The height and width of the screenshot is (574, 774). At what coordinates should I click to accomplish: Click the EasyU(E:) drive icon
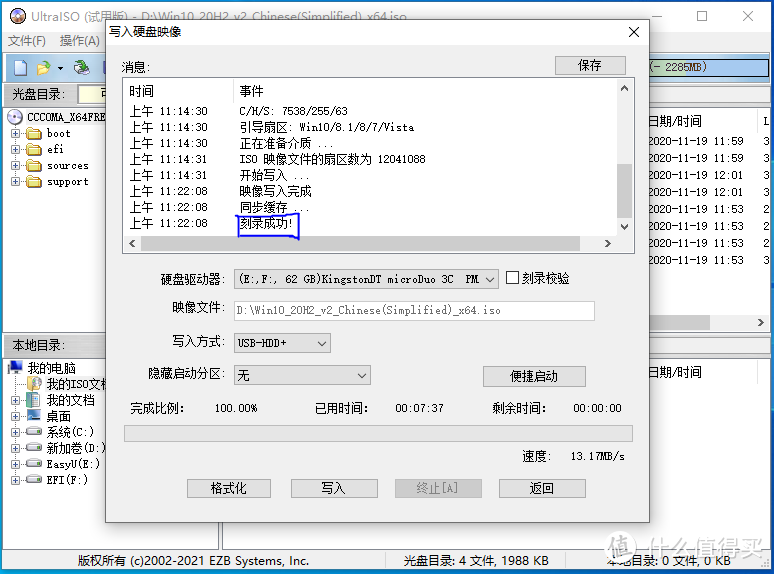tap(34, 463)
